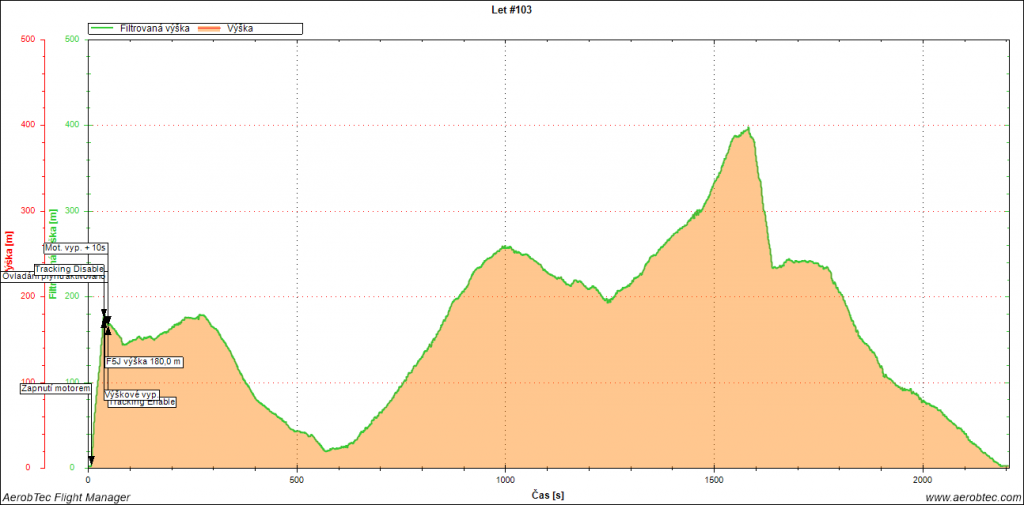Click the orange 'Výška' legend swatch
The width and height of the screenshot is (1024, 505).
210,29
